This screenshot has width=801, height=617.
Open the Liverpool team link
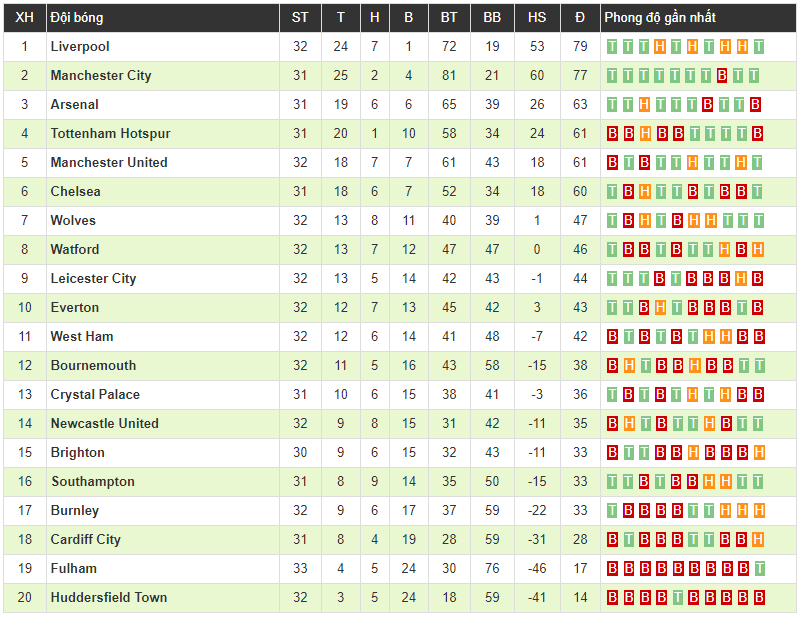80,47
